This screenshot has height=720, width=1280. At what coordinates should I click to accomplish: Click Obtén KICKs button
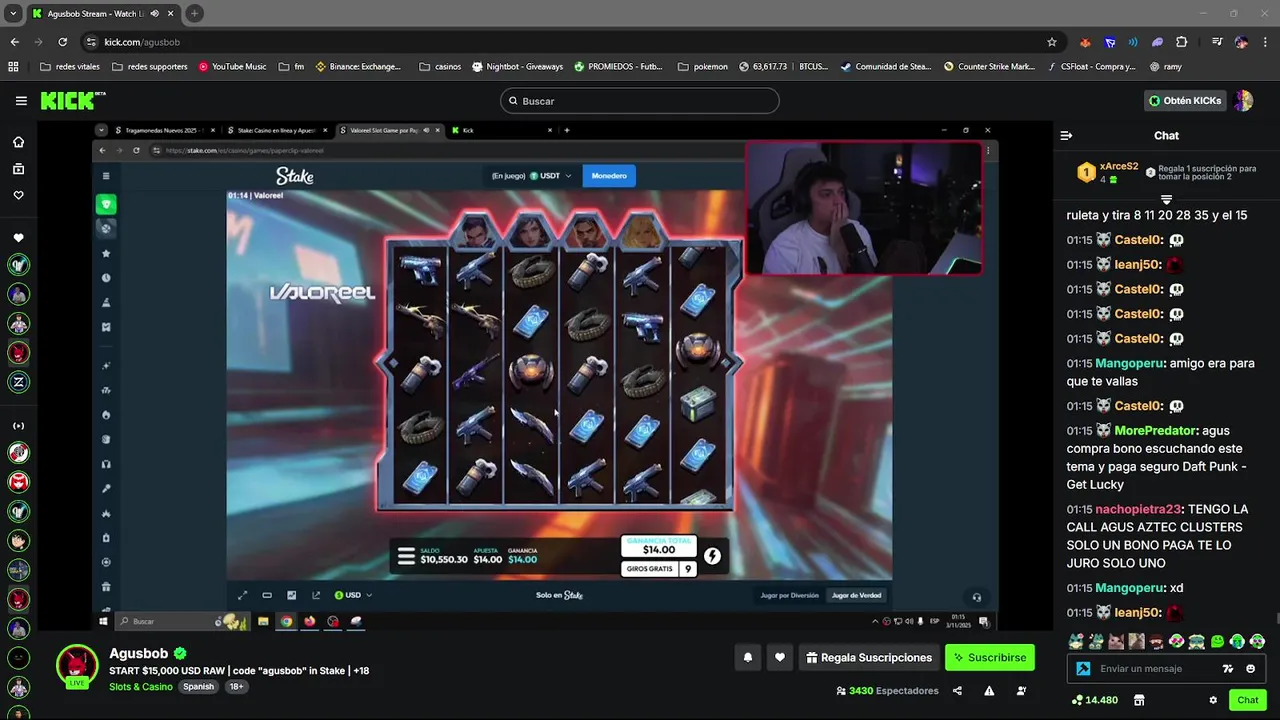(1185, 101)
